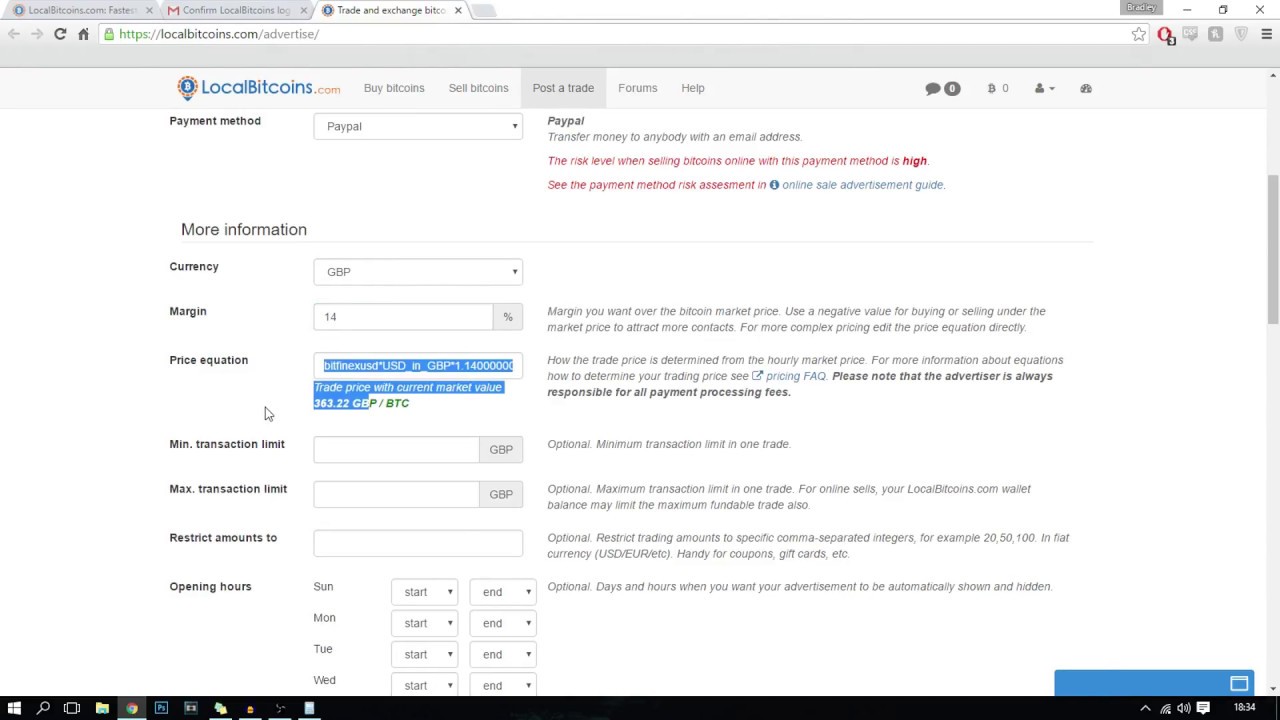Open the user profile dropdown menu
Image resolution: width=1280 pixels, height=720 pixels.
pyautogui.click(x=1044, y=88)
